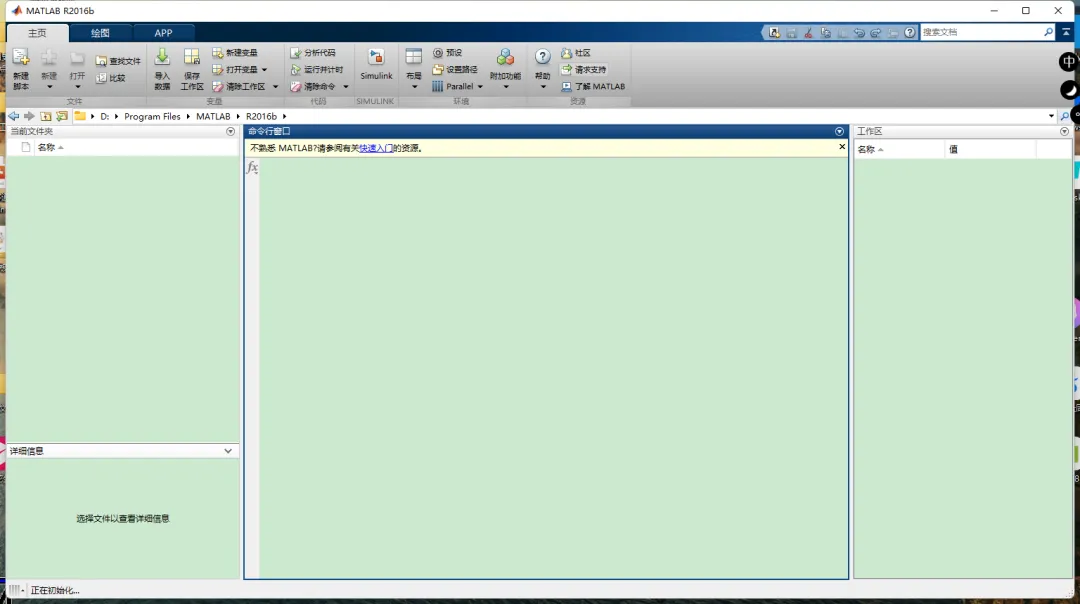Expand the 清除命令 dropdown arrow
1080x604 pixels.
(x=346, y=87)
